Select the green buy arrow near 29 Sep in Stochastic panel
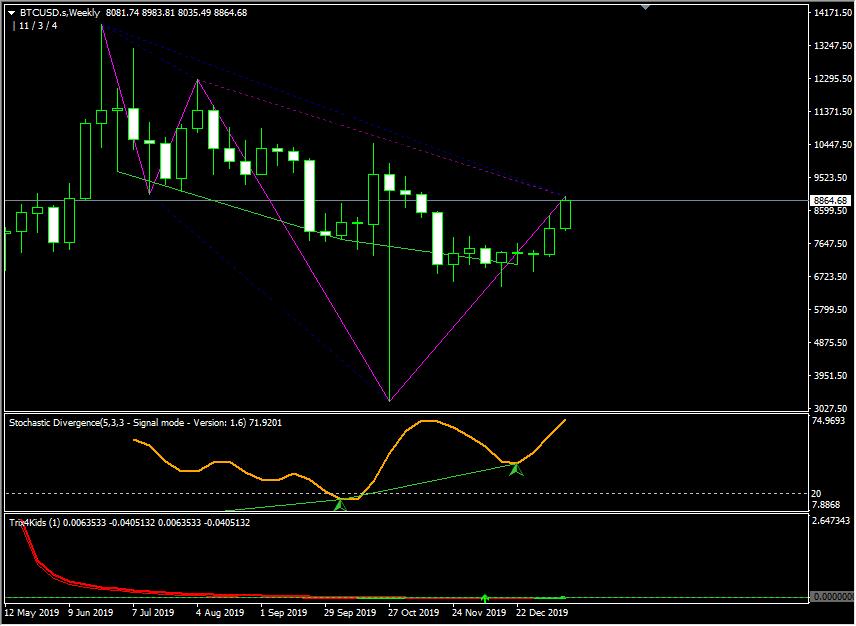Viewport: 856px width, 626px height. click(x=339, y=504)
